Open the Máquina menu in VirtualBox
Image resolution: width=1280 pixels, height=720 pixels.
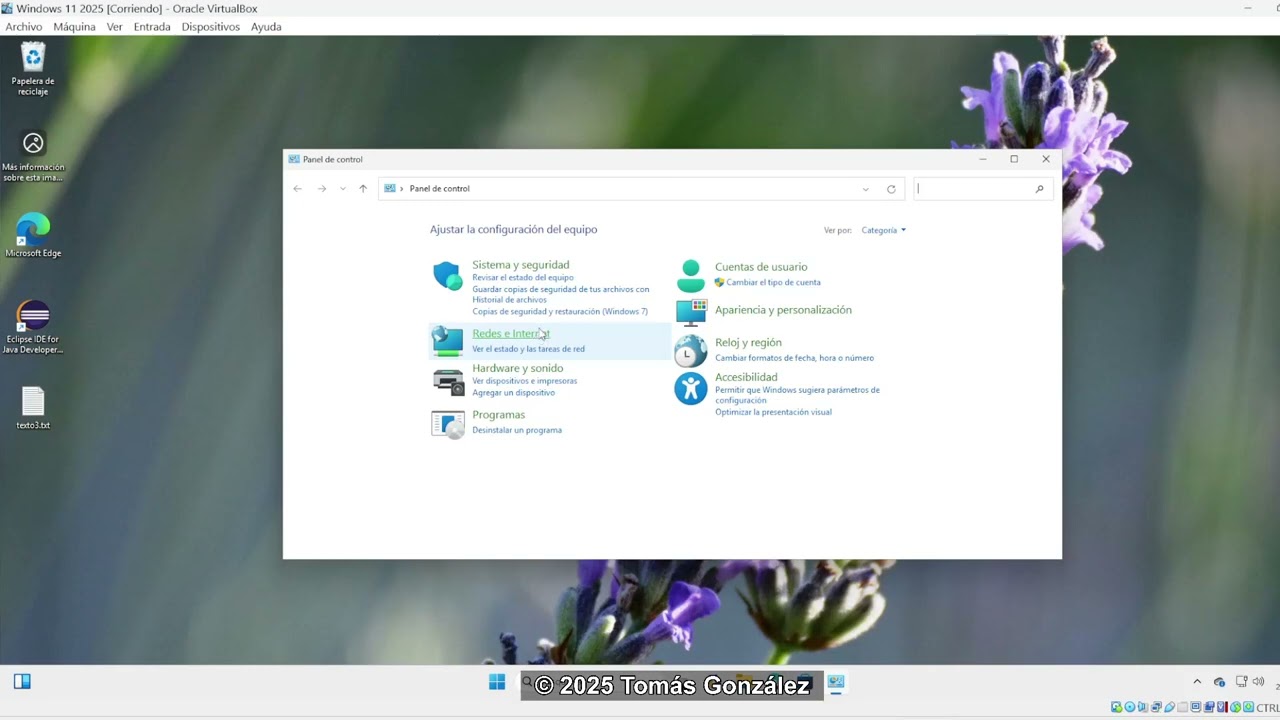coord(75,27)
